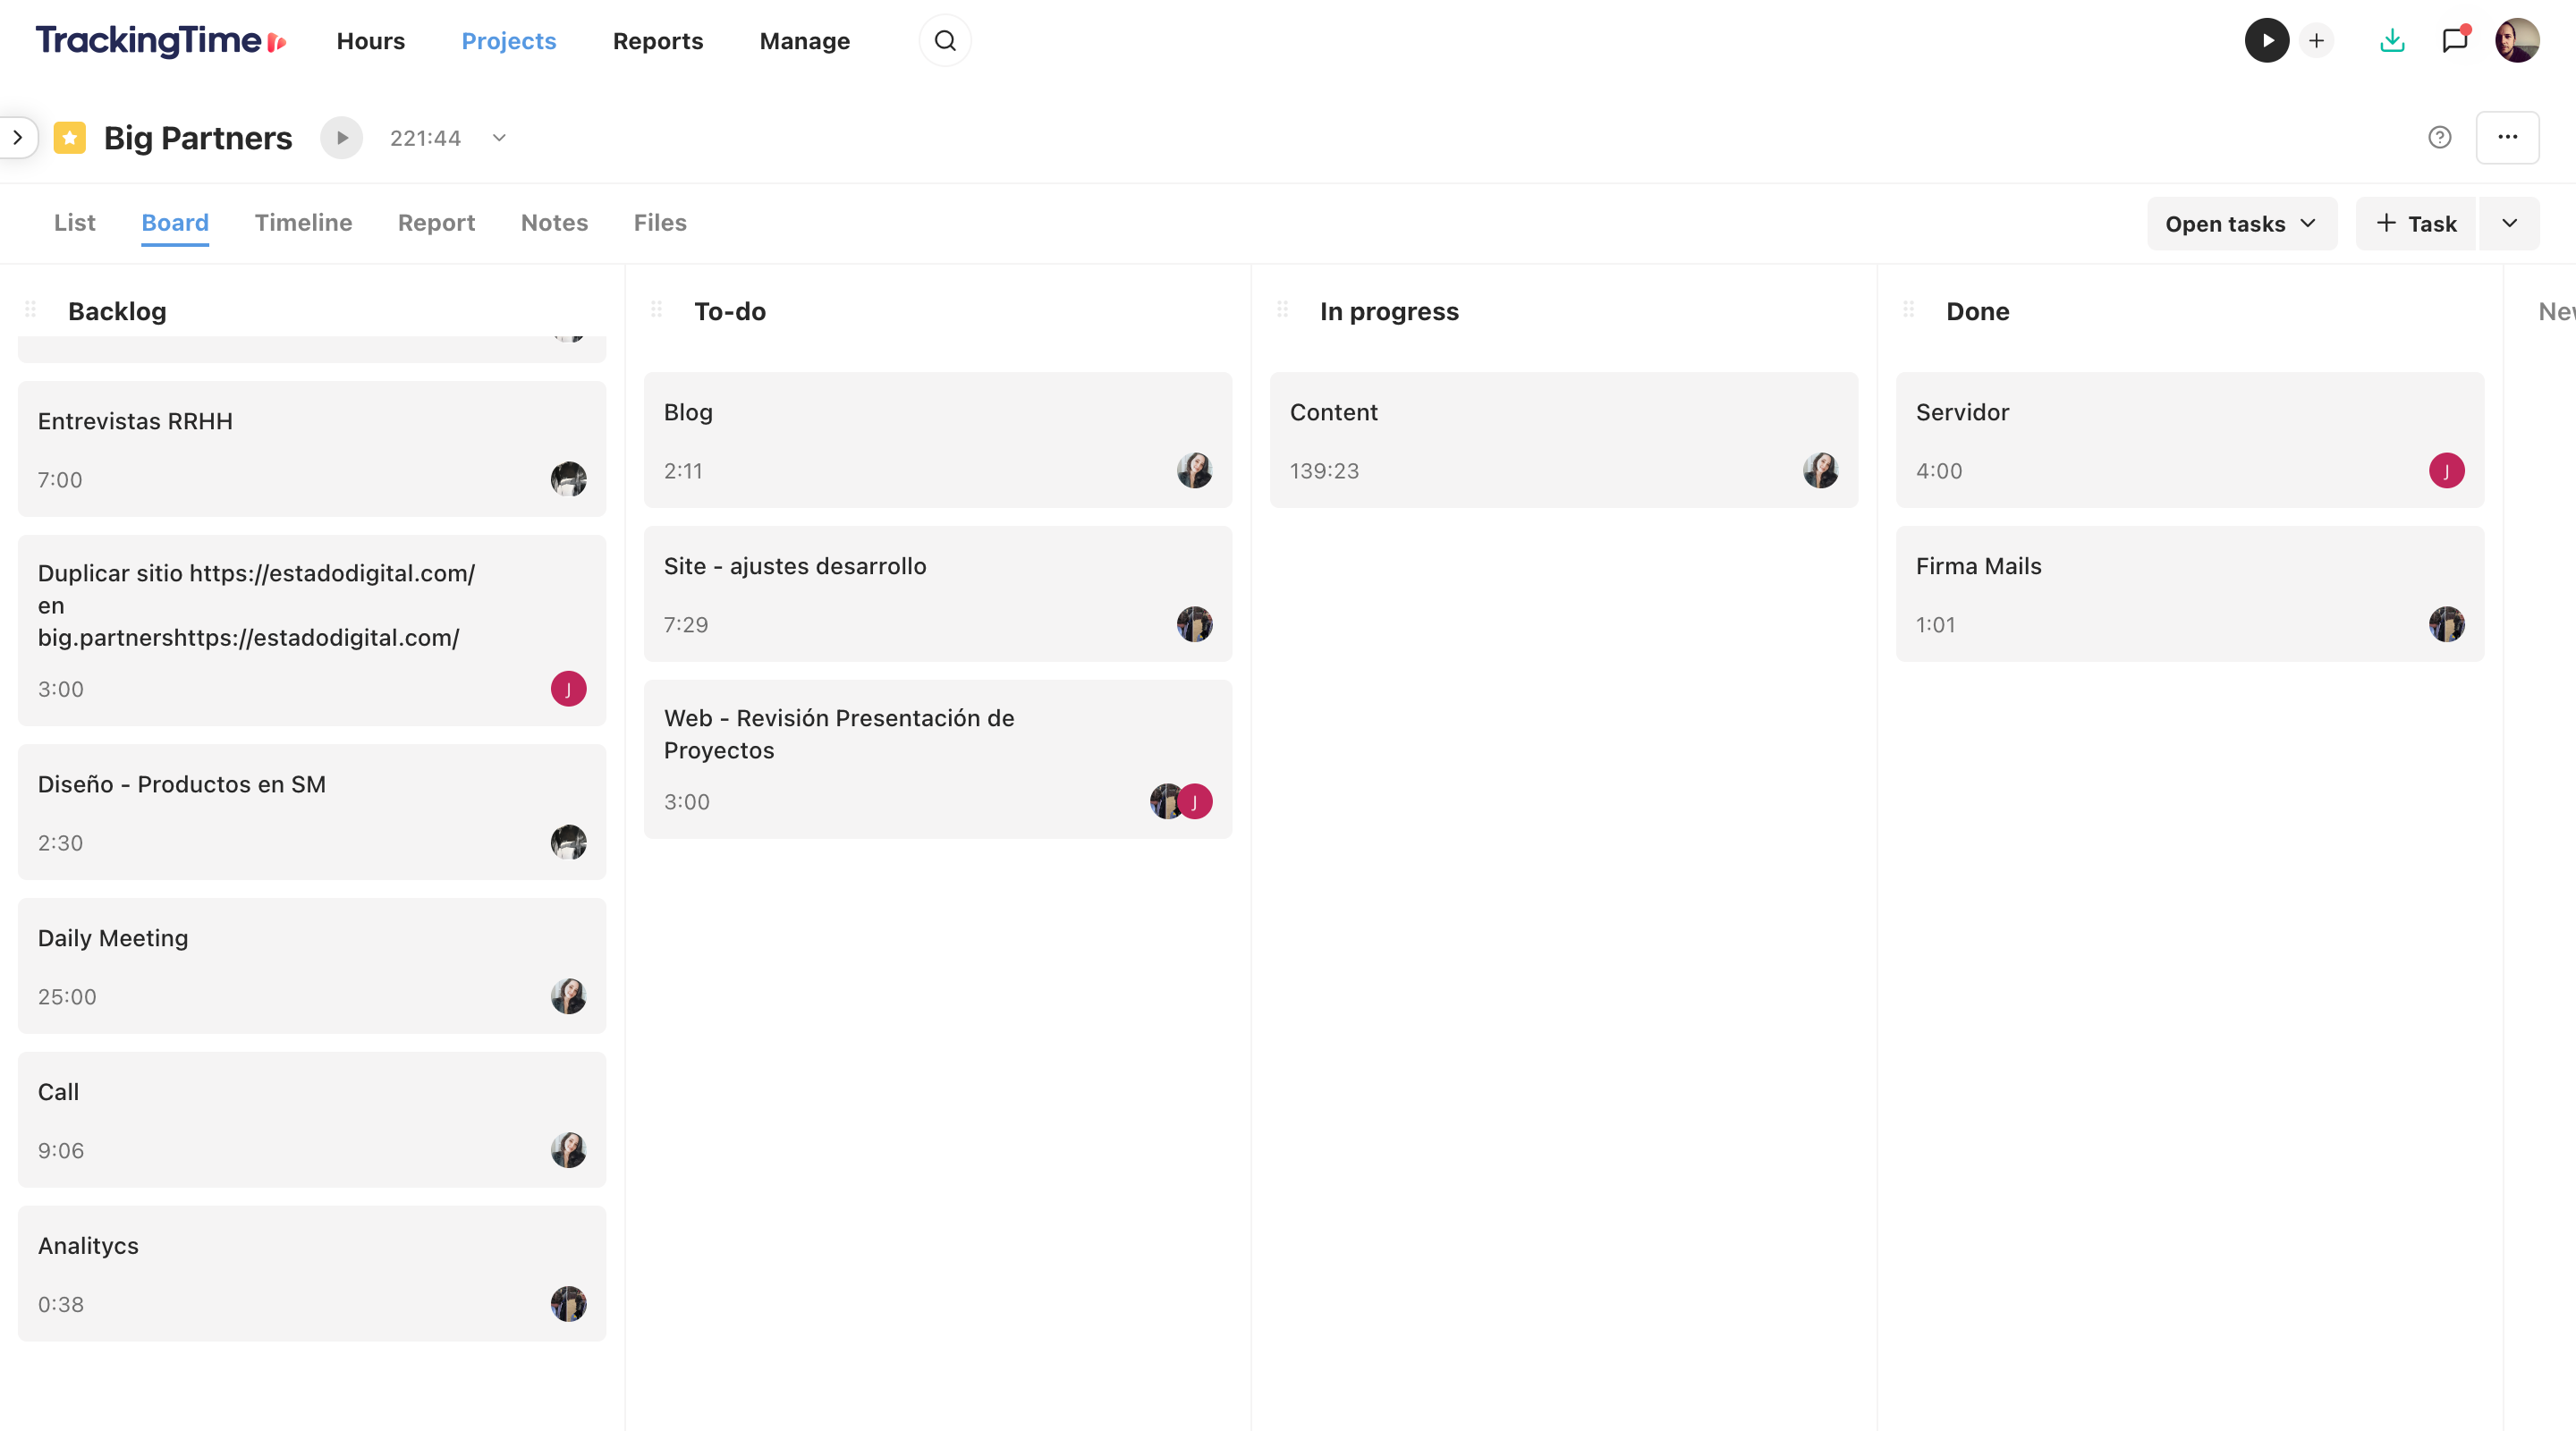Click assignee avatar on Daily Meeting card

pyautogui.click(x=569, y=996)
